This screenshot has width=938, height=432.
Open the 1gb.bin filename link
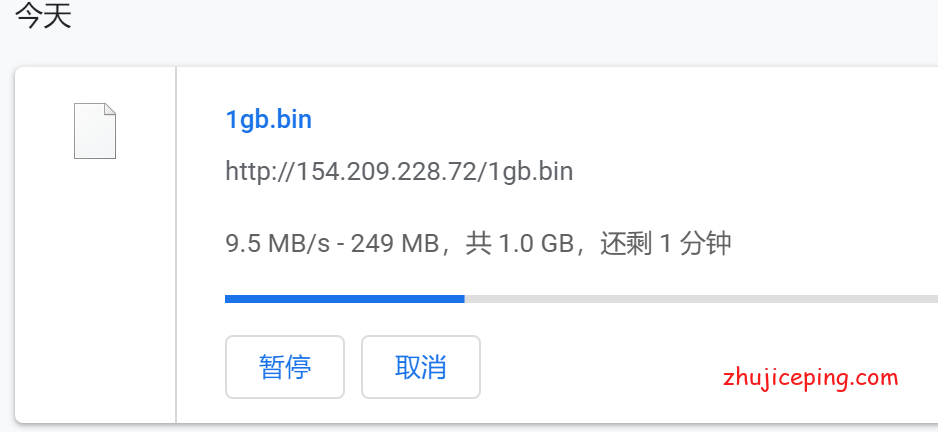[x=269, y=120]
